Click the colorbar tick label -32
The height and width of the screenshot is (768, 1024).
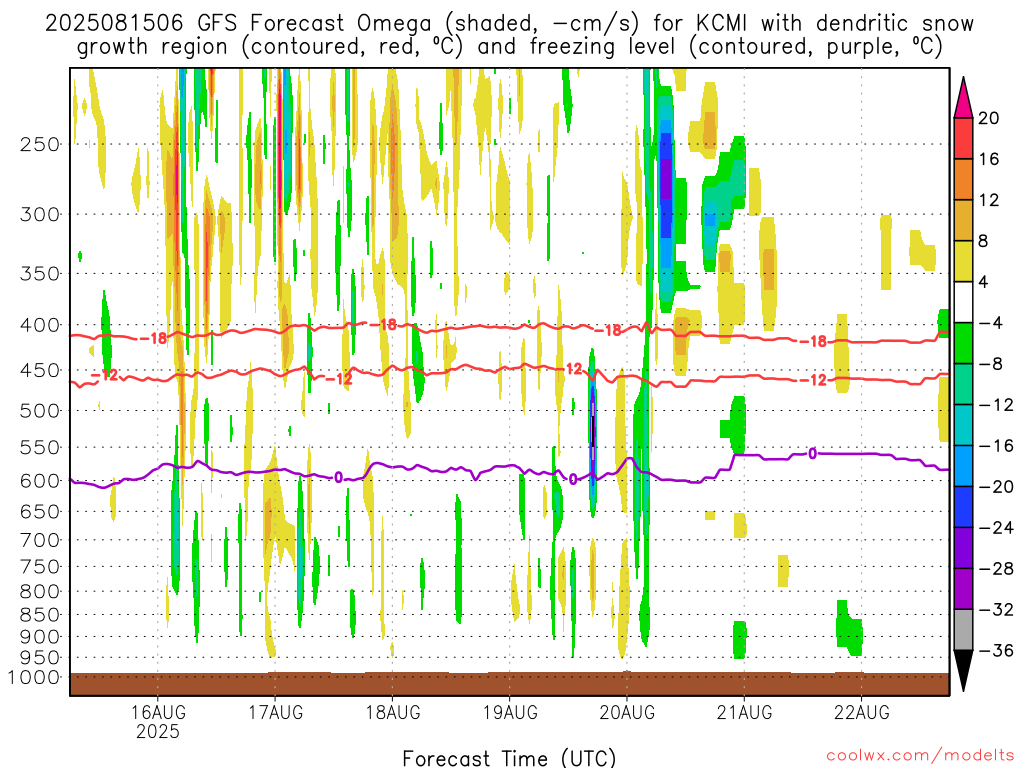(996, 609)
